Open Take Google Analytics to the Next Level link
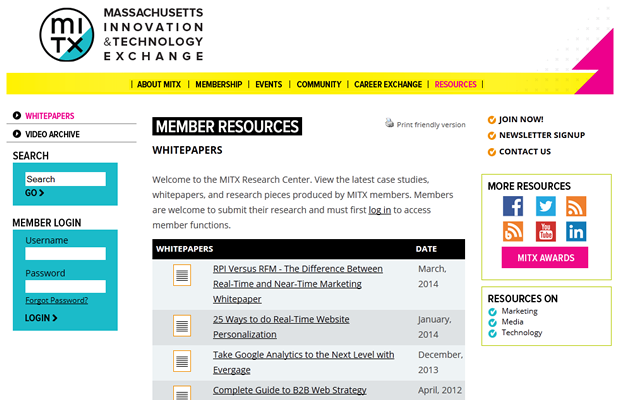This screenshot has height=400, width=620. pyautogui.click(x=304, y=362)
